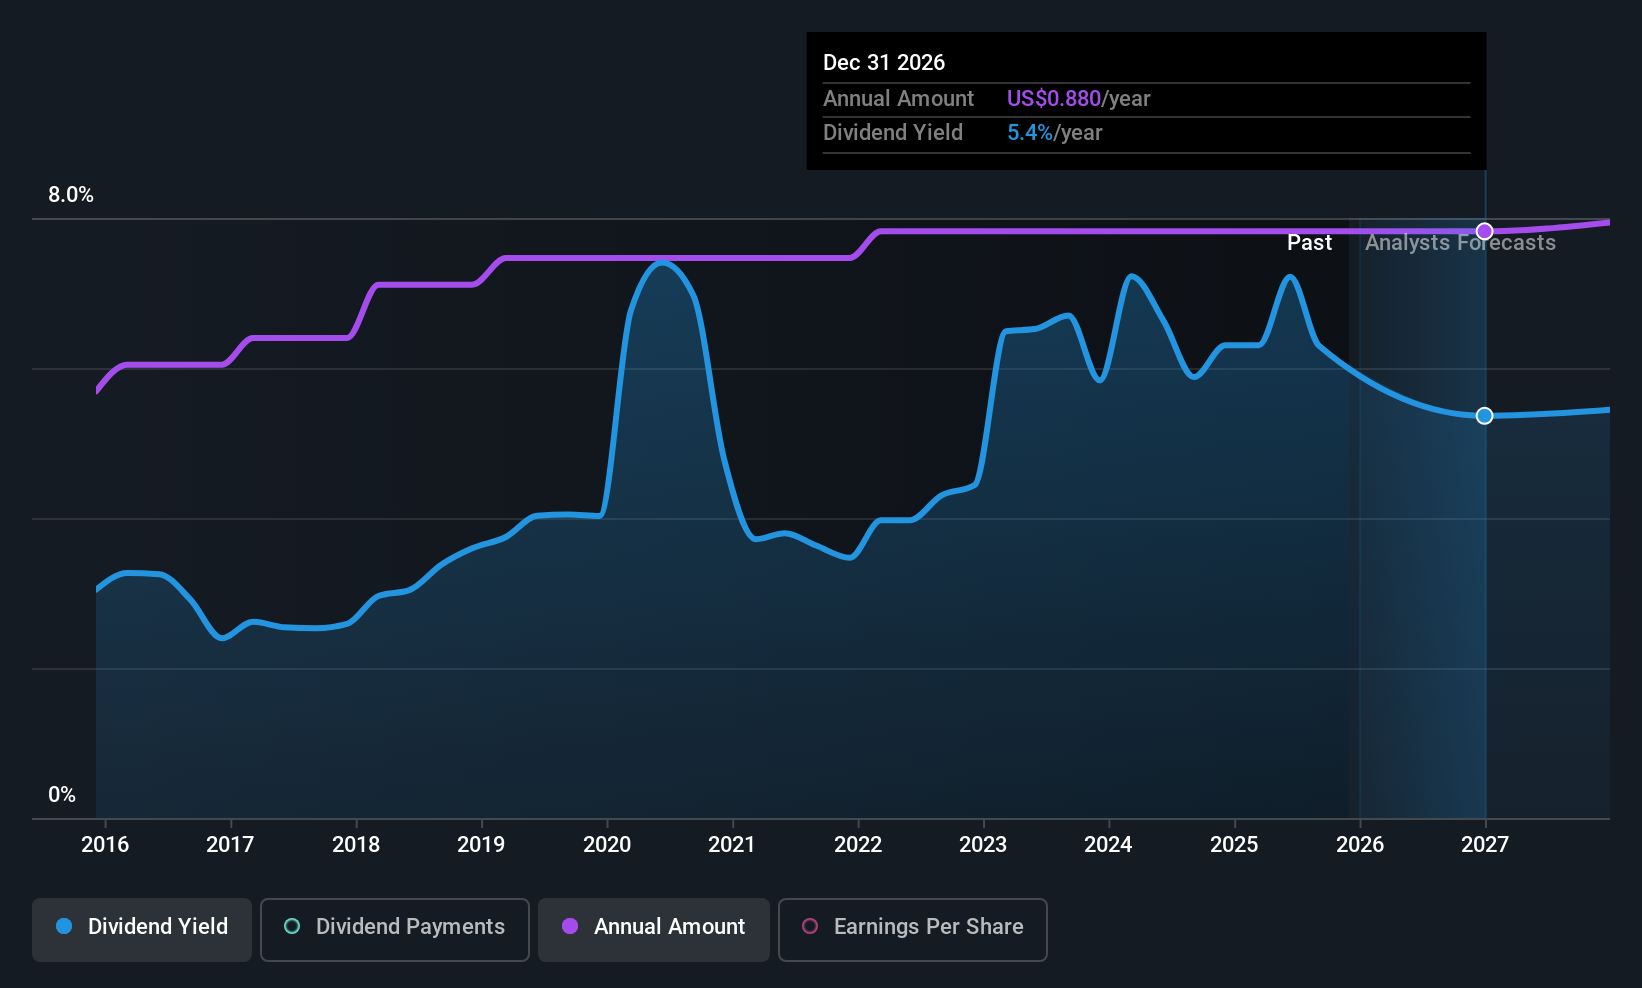
Task: Toggle the Dividend Yield series visibility
Action: pyautogui.click(x=141, y=927)
